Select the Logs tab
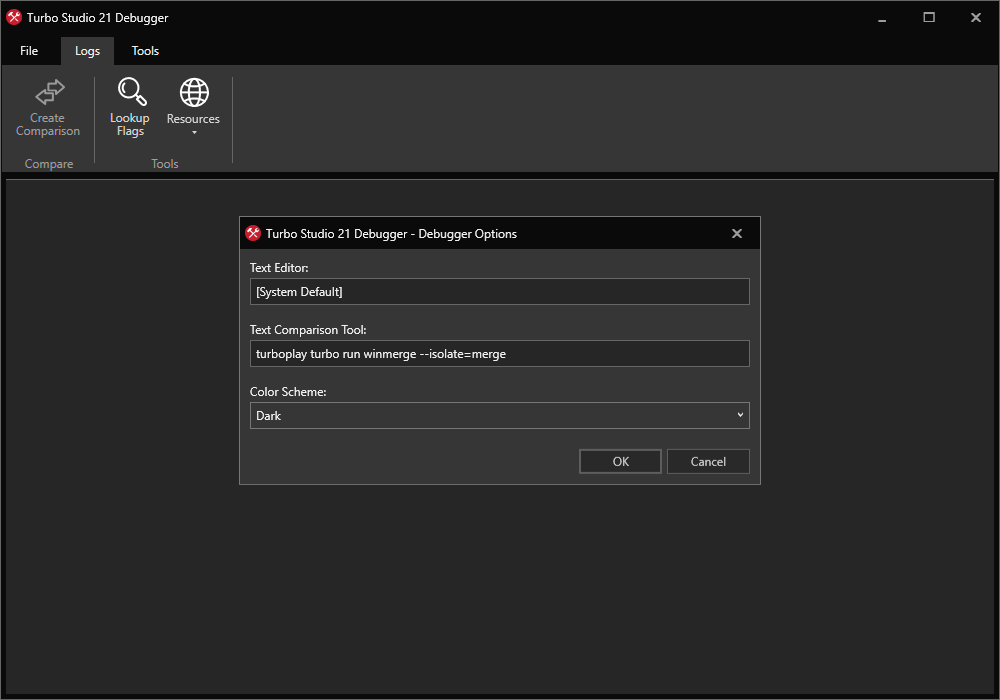1000x700 pixels. (x=87, y=51)
